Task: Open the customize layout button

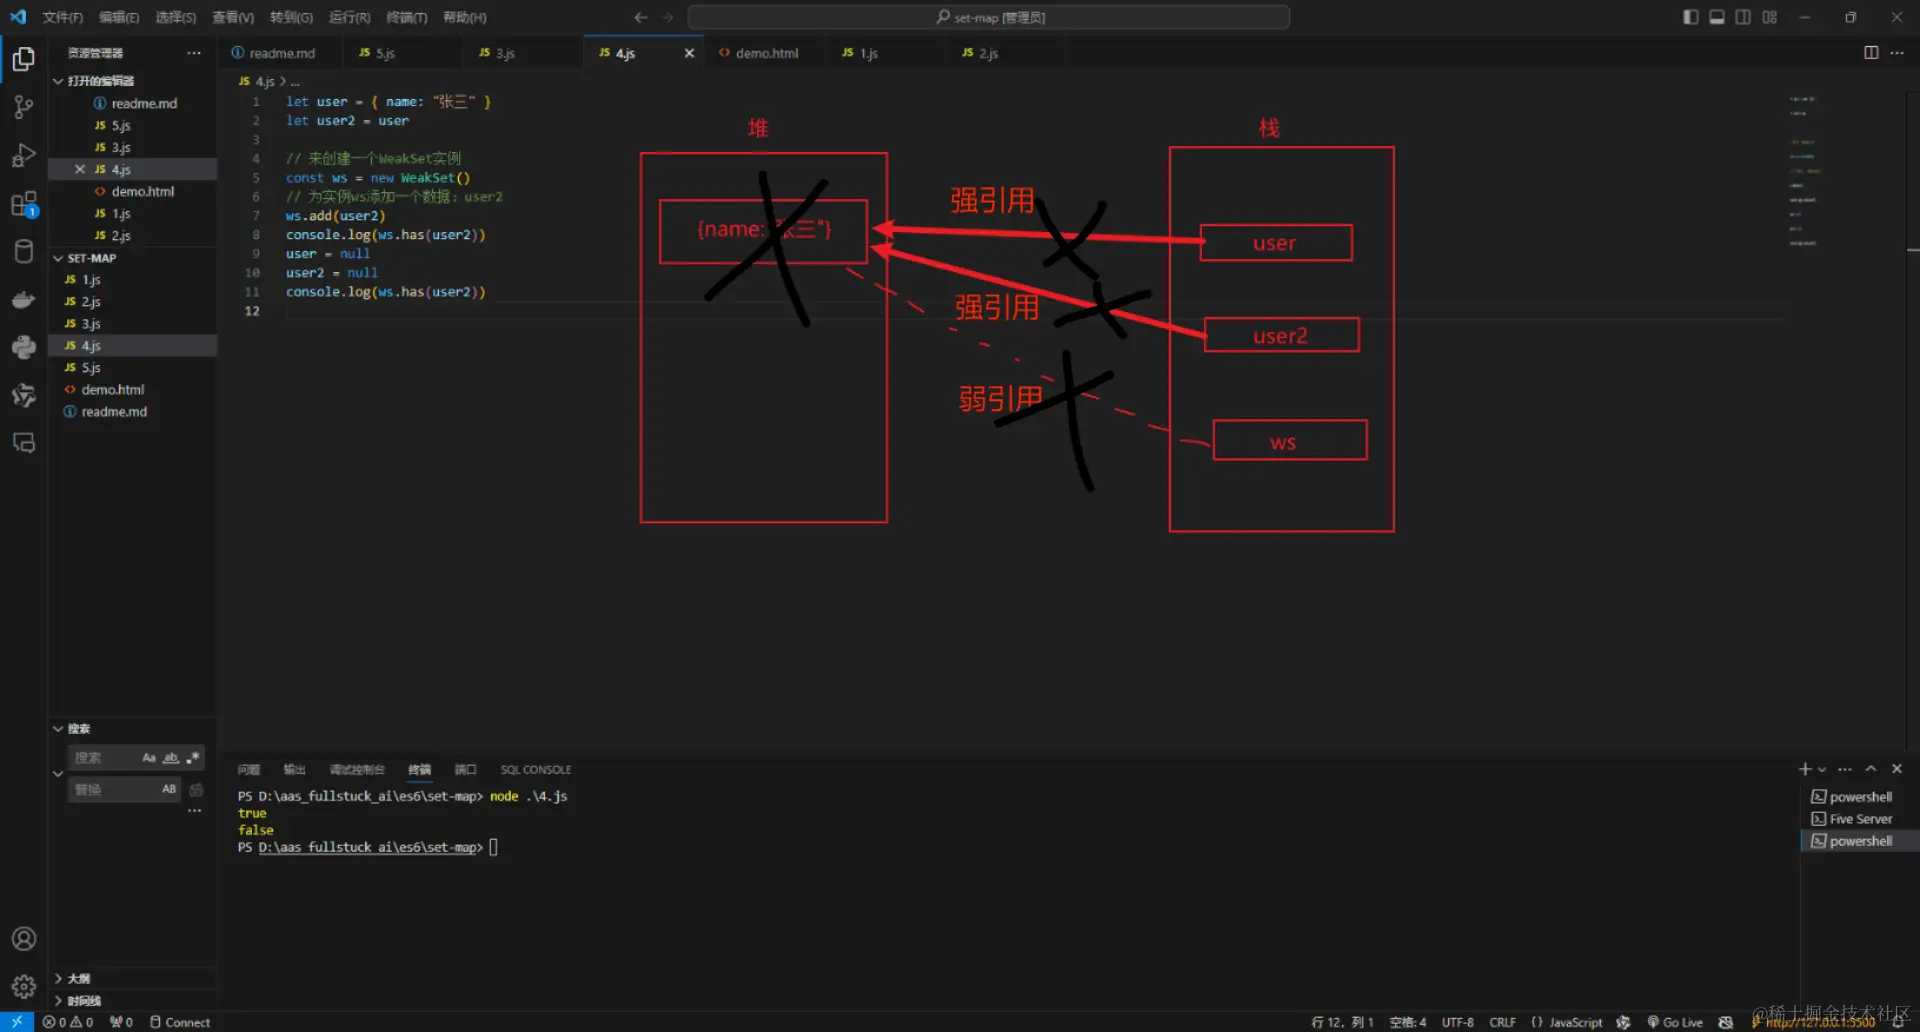Action: point(1770,17)
